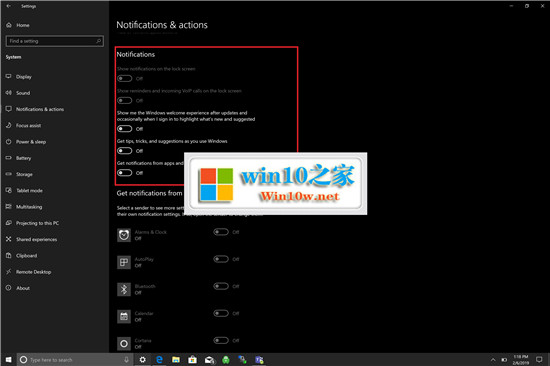
Task: Toggle lock screen notifications switch
Action: (x=125, y=78)
